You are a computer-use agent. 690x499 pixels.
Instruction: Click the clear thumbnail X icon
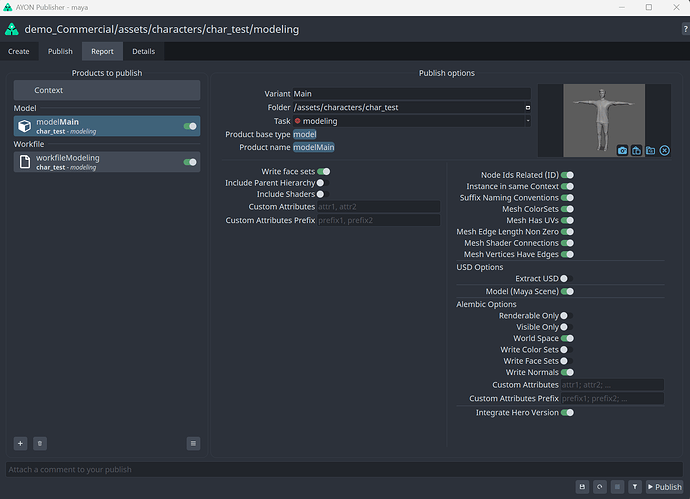pos(664,150)
